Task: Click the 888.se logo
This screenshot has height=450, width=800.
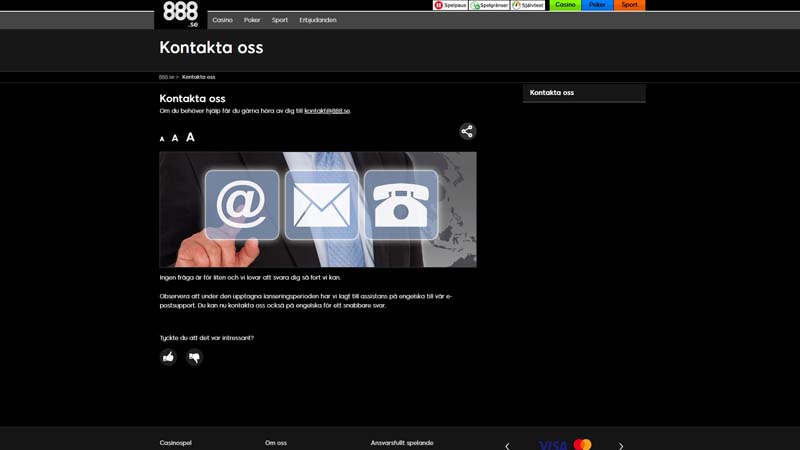Action: pos(181,13)
